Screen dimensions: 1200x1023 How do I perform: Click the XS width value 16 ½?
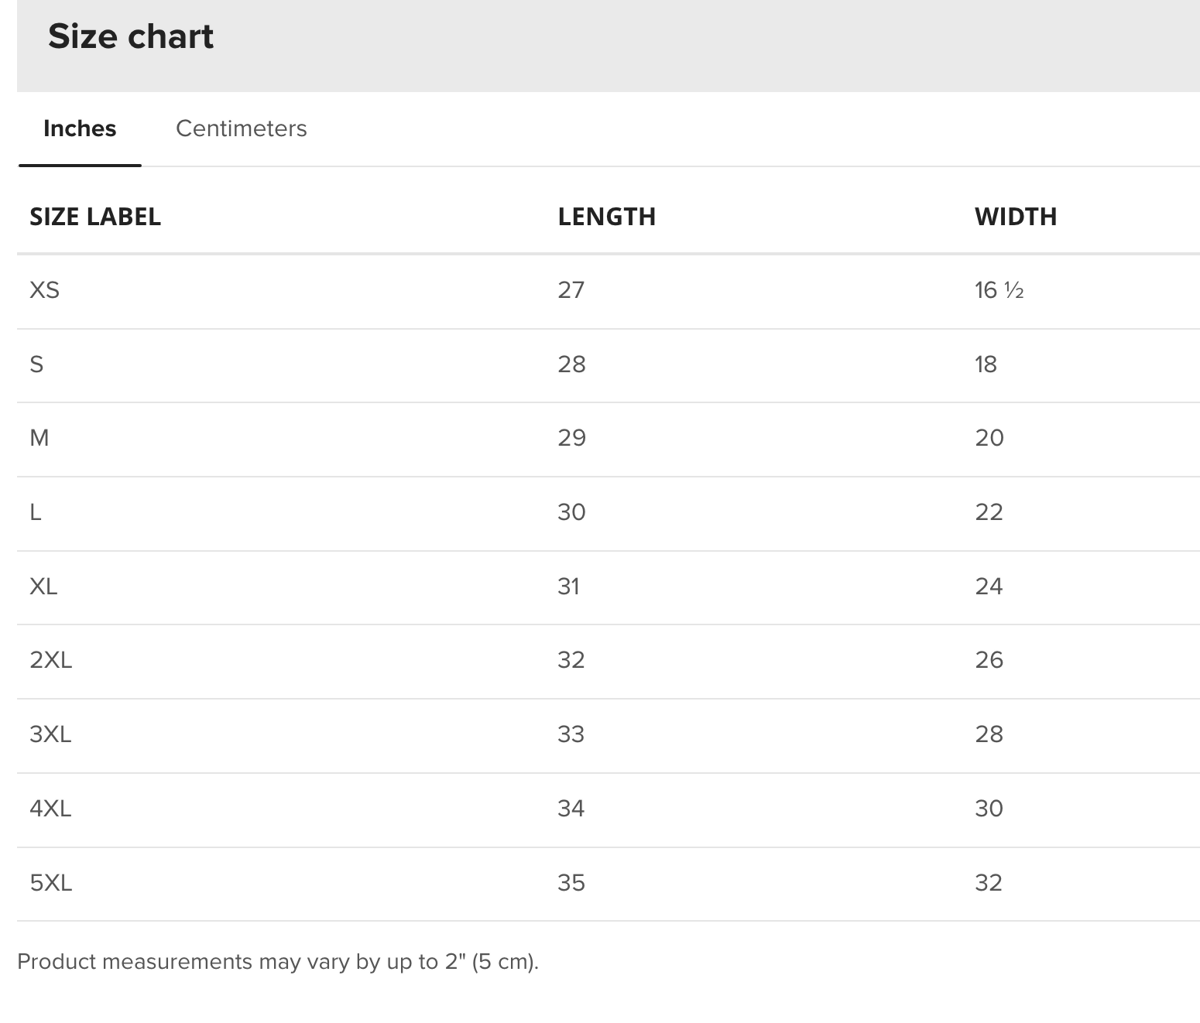999,290
